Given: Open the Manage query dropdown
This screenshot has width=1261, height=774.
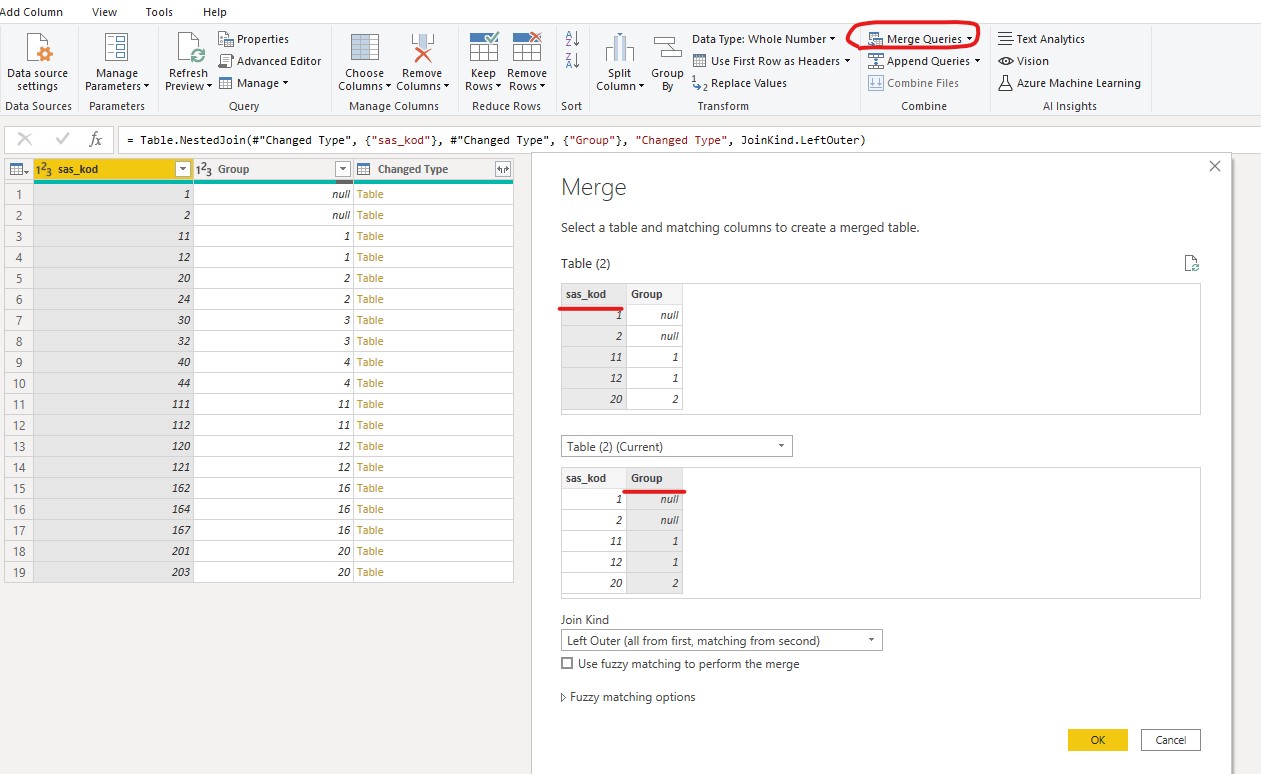Looking at the screenshot, I should 254,83.
